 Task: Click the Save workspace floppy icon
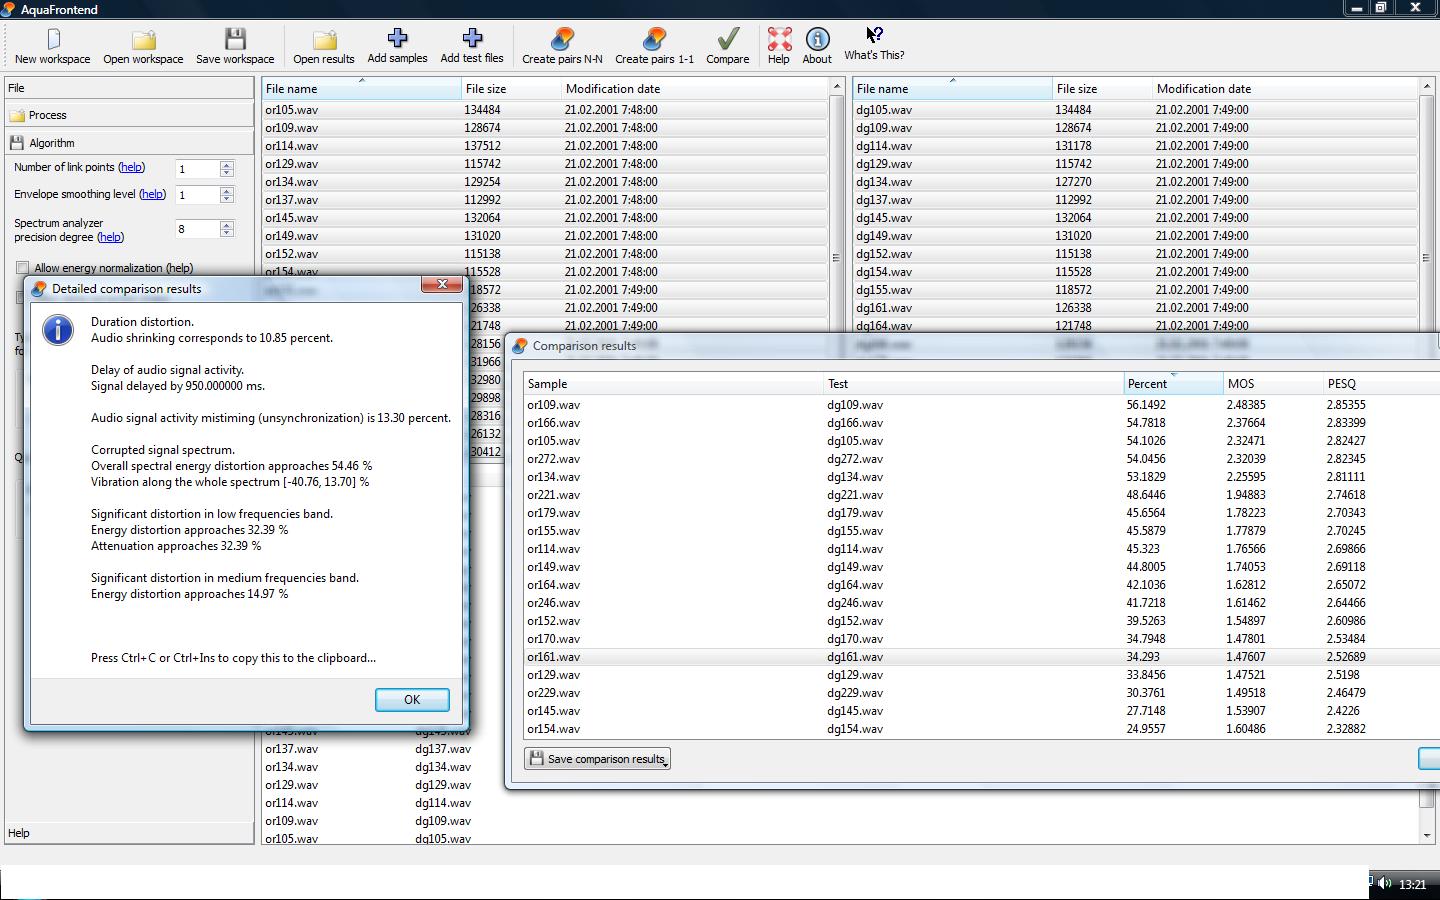(x=235, y=39)
